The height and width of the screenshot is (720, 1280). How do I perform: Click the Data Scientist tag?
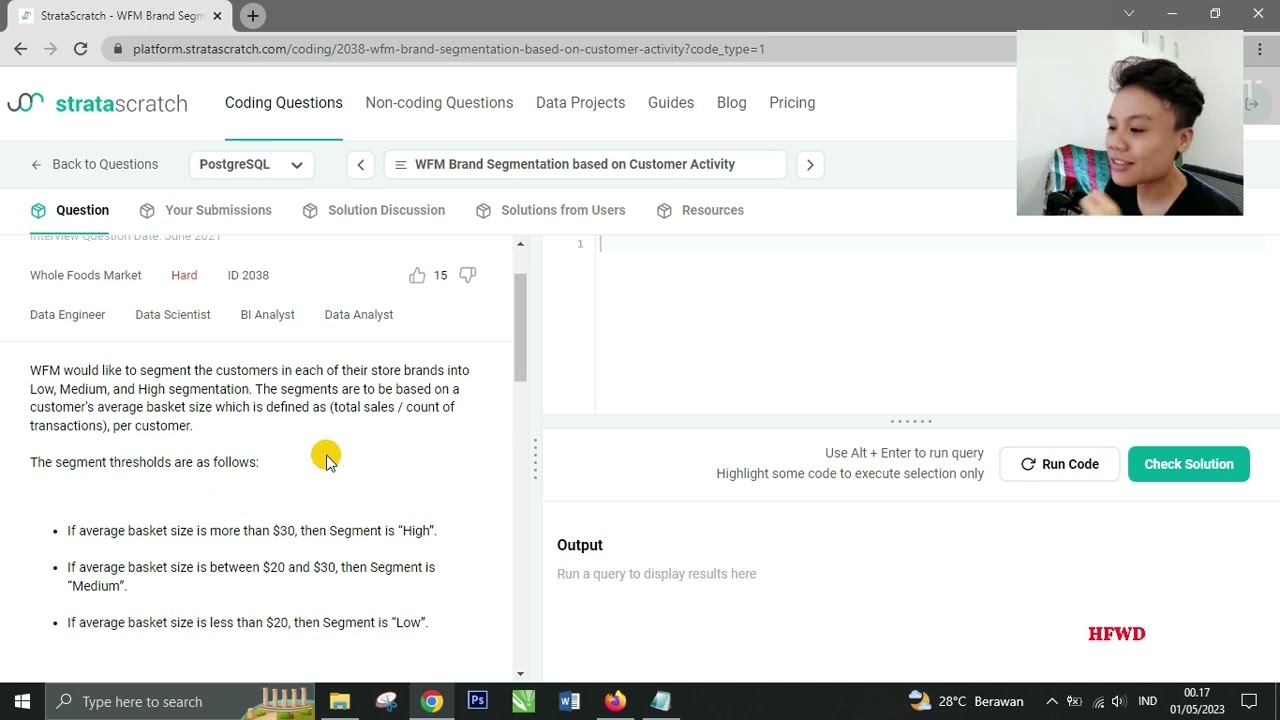[173, 315]
